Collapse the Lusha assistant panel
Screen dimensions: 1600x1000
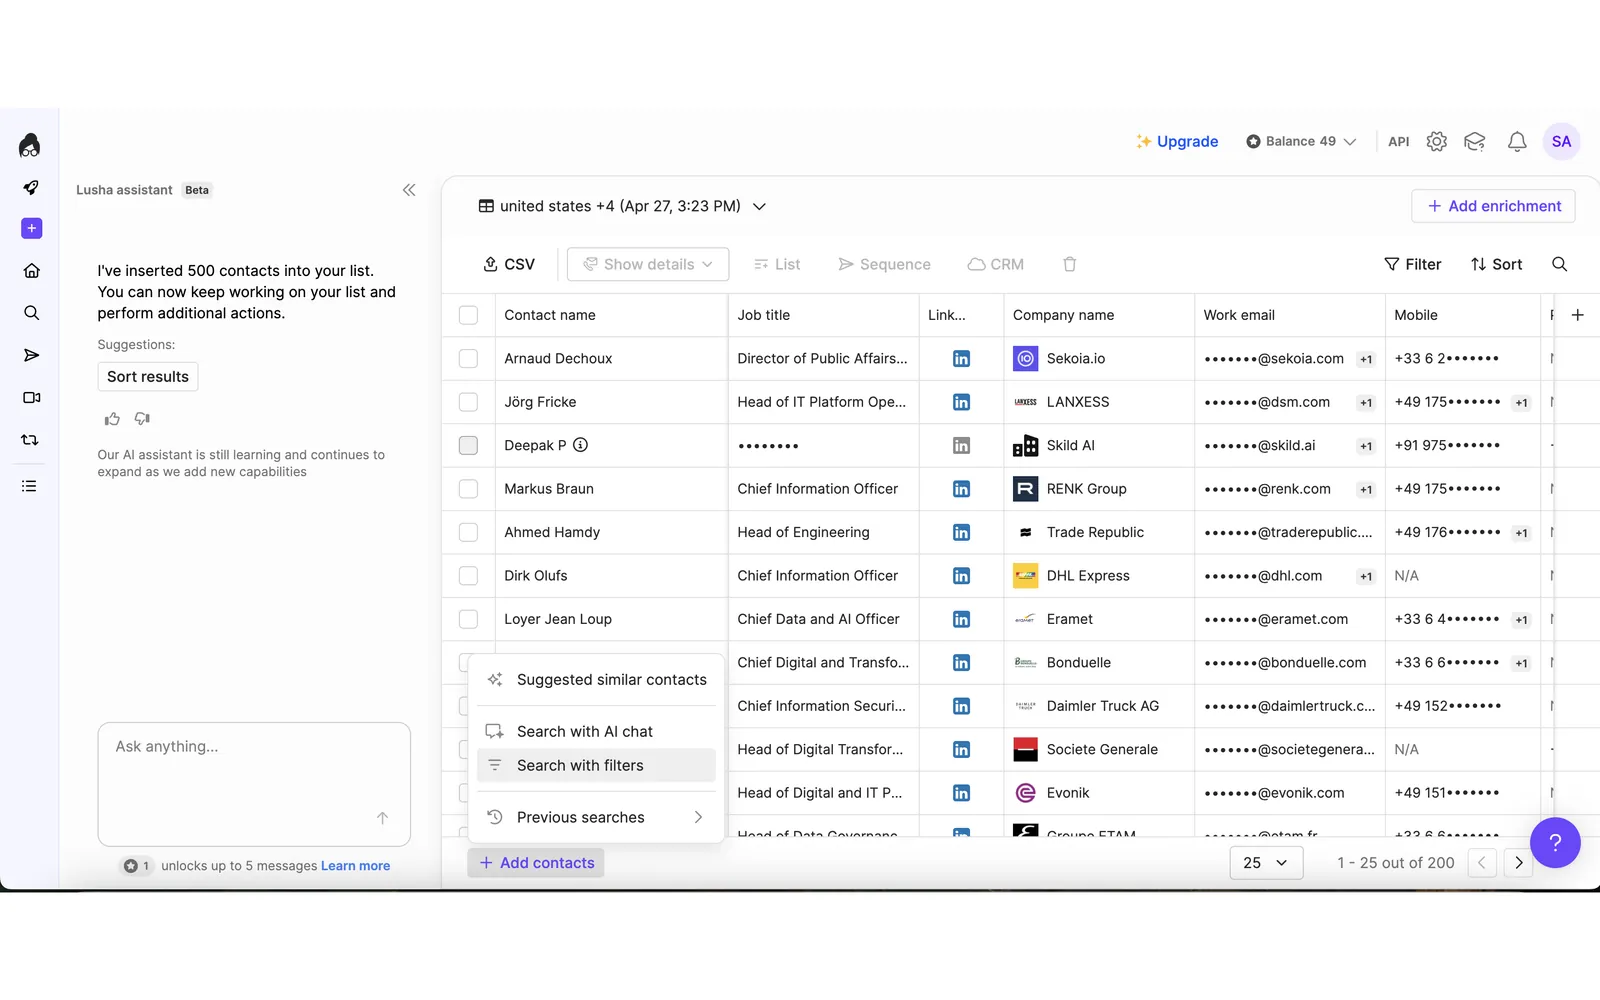pos(409,190)
